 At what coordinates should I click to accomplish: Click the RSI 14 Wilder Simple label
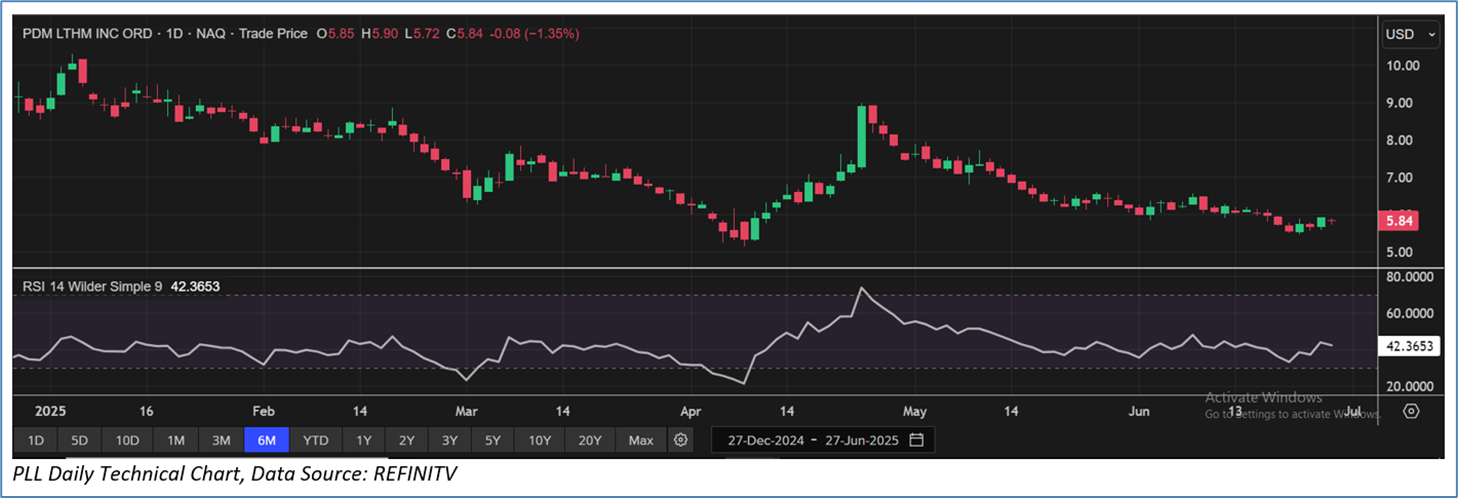tap(94, 286)
